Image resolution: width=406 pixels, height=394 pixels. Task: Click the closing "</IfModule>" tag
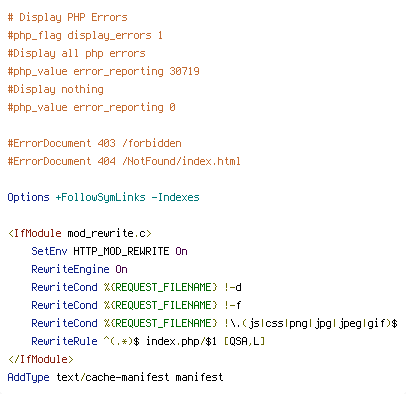point(41,359)
